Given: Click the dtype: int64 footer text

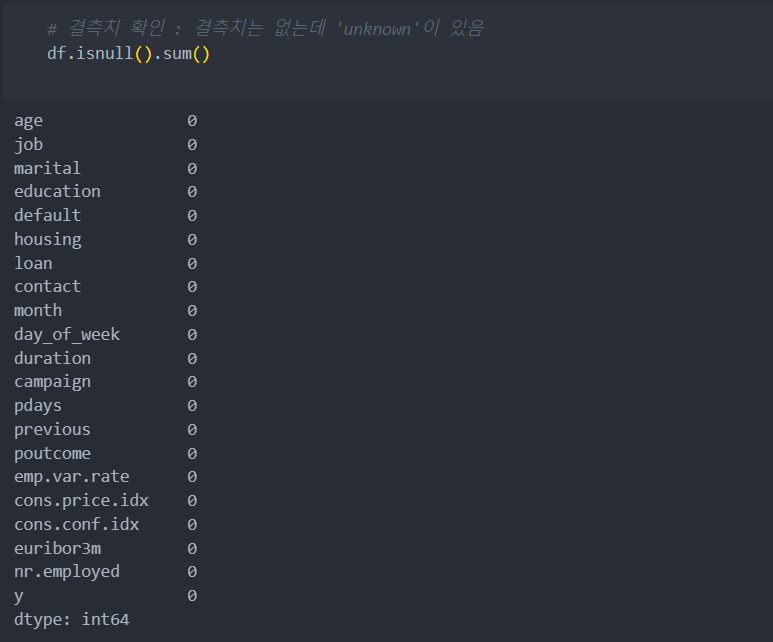Looking at the screenshot, I should [x=72, y=620].
